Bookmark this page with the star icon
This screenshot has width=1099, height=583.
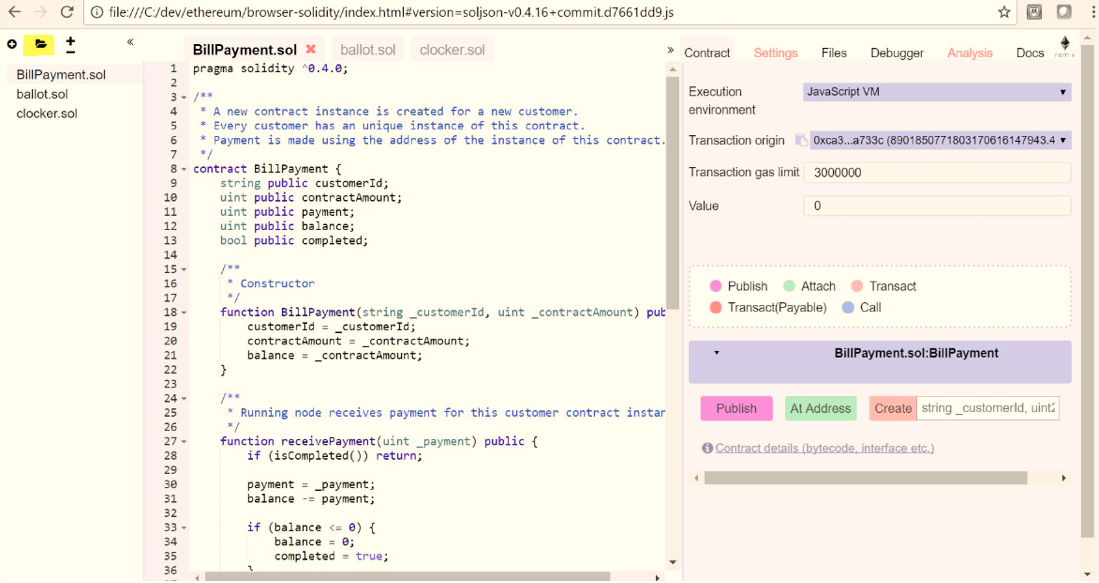(x=1004, y=12)
